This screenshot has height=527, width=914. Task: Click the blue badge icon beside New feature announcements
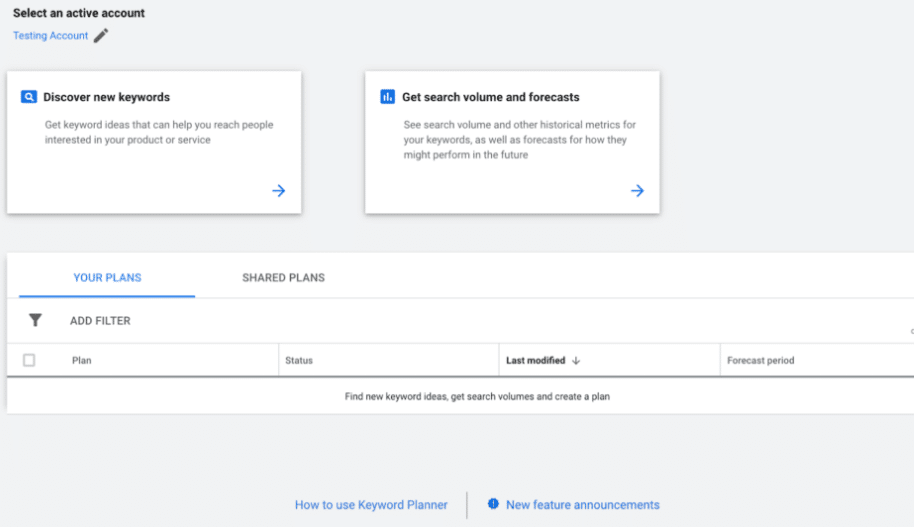[493, 504]
